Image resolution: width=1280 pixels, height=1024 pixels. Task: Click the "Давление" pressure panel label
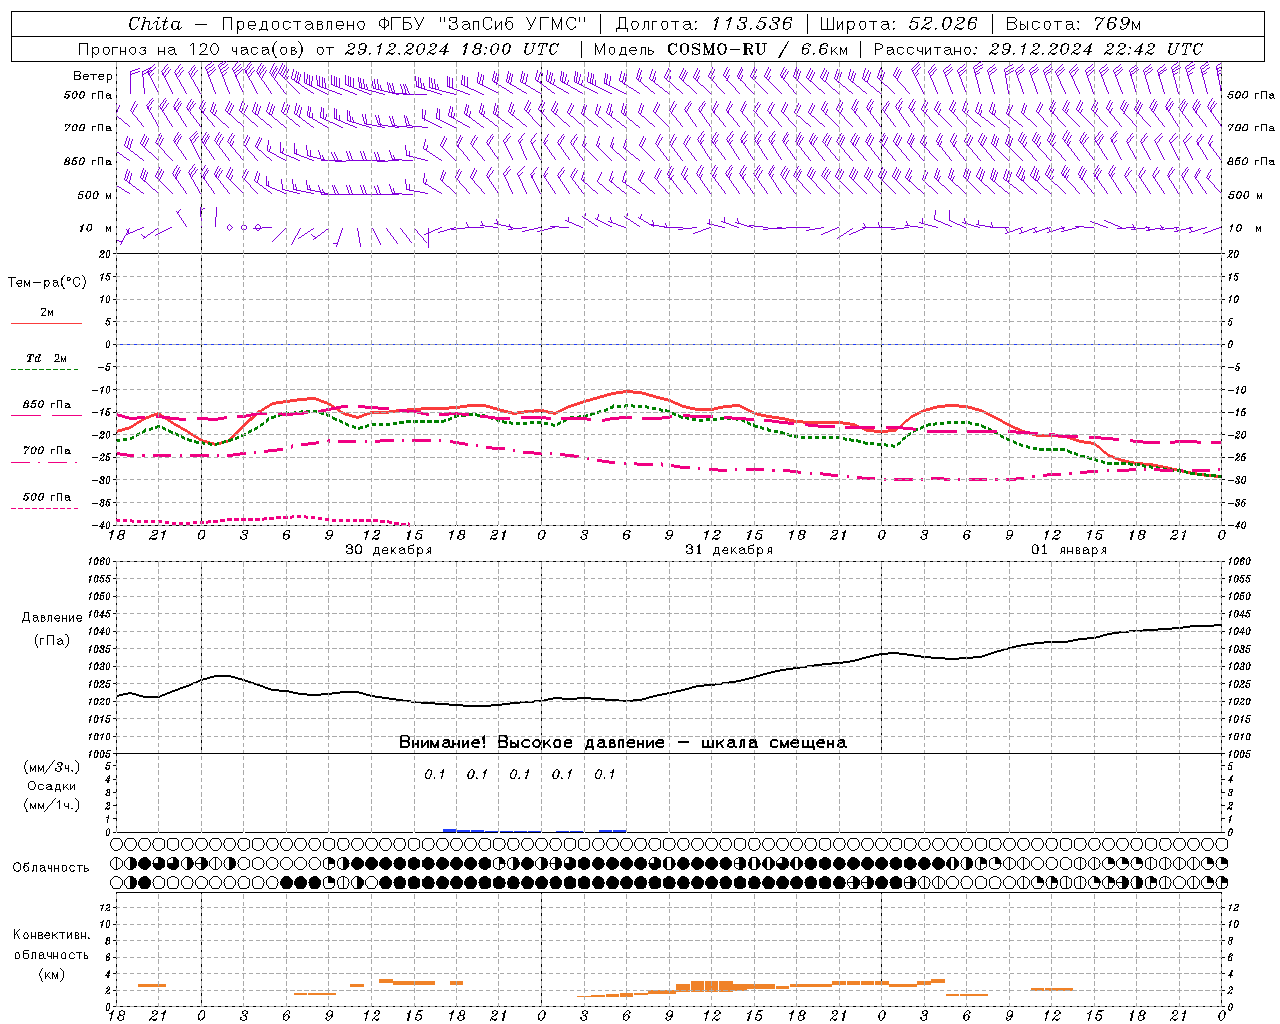tap(52, 618)
